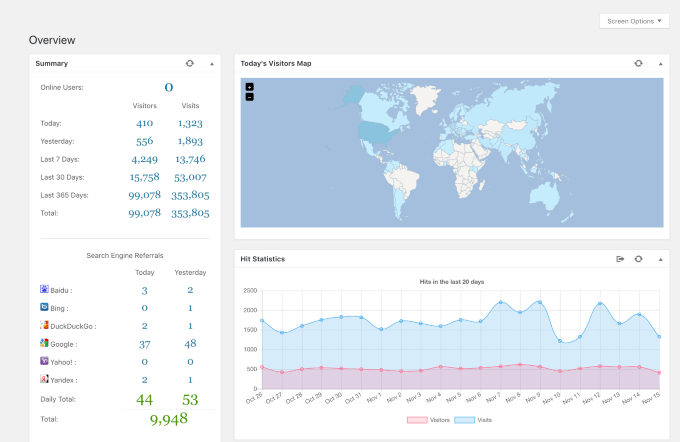Image resolution: width=680 pixels, height=442 pixels.
Task: Open the Screen Options dropdown
Action: tap(634, 21)
